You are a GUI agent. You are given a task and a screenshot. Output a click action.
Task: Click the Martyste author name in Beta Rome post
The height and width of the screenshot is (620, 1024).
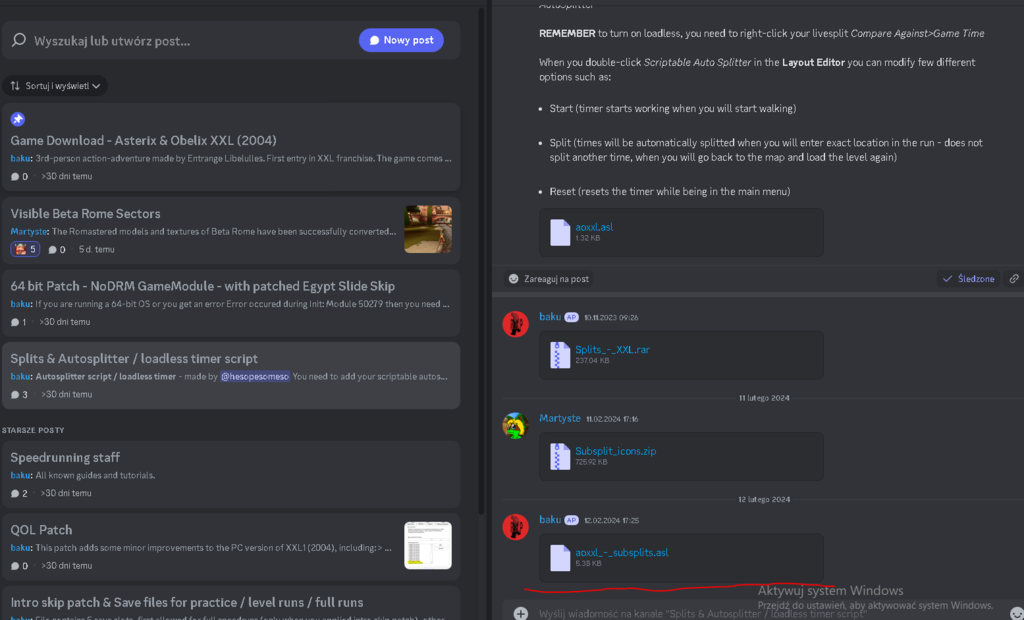tap(29, 231)
